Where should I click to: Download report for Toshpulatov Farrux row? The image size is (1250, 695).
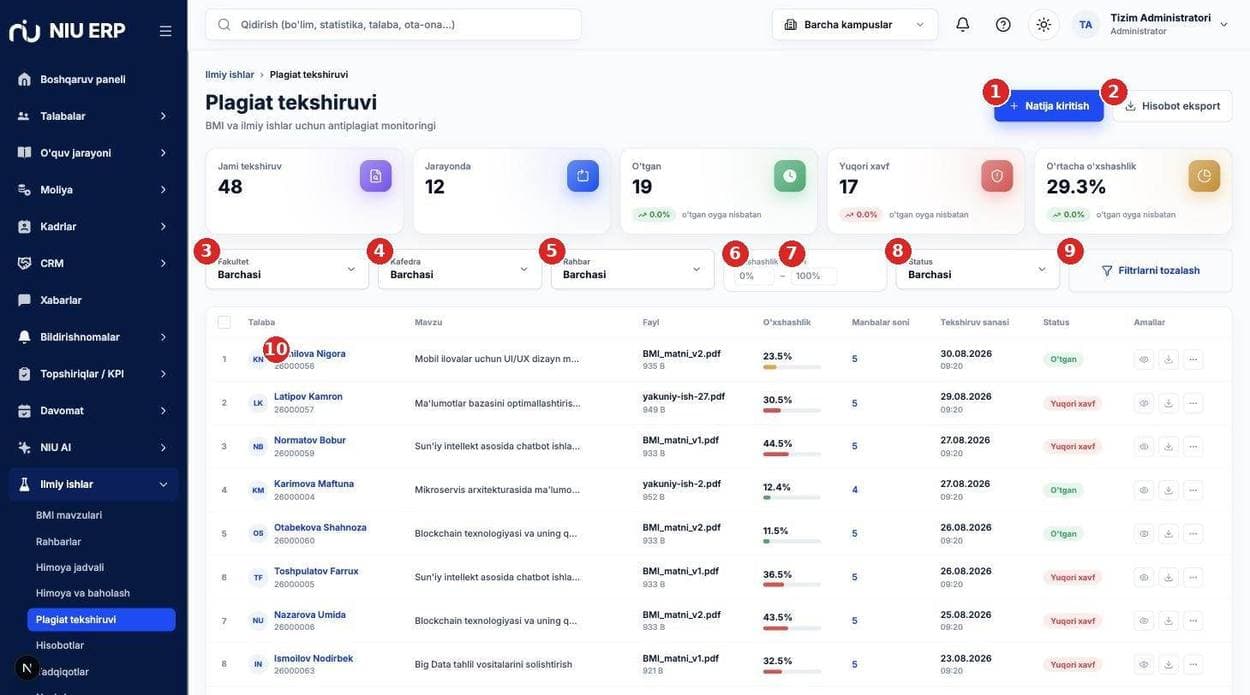[x=1168, y=577]
